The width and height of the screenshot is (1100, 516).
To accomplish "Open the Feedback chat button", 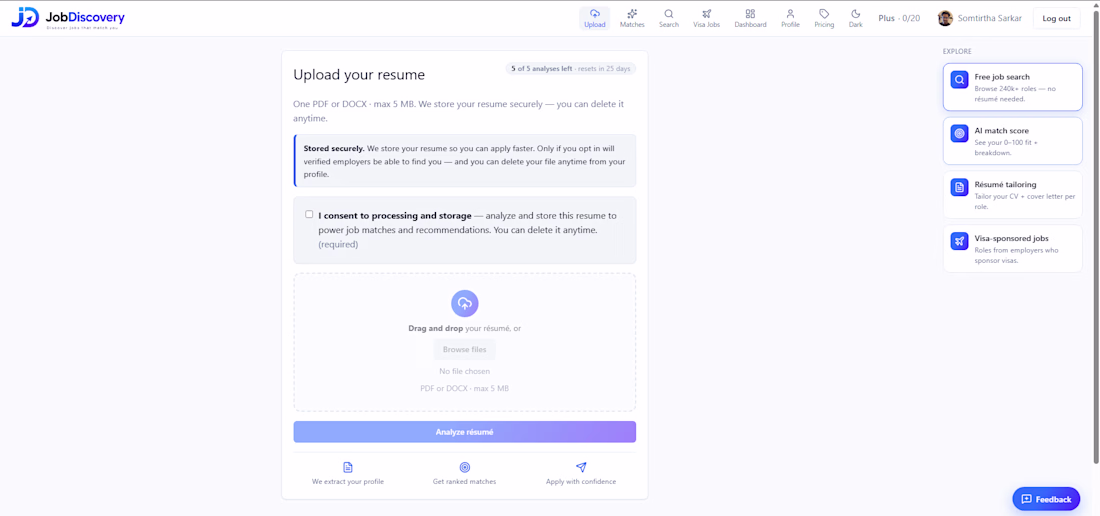I will [x=1046, y=499].
